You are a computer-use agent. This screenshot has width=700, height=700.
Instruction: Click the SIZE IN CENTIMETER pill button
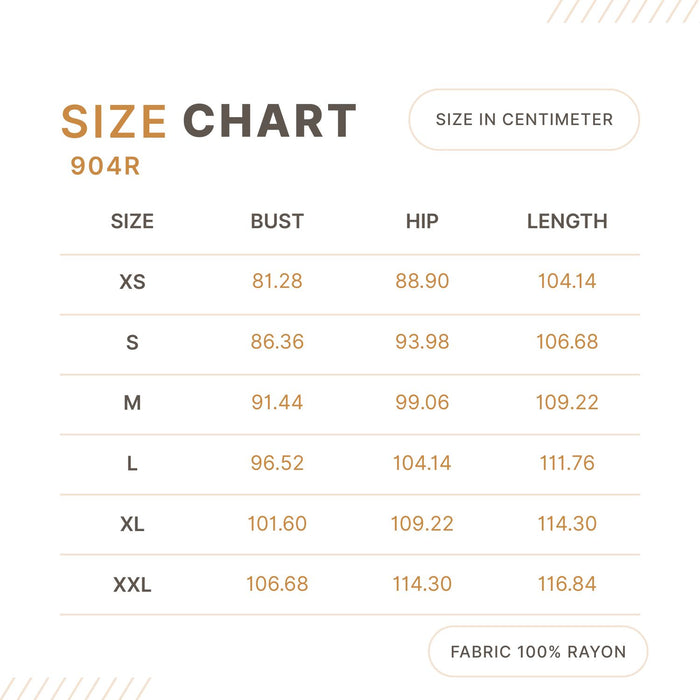click(x=524, y=120)
